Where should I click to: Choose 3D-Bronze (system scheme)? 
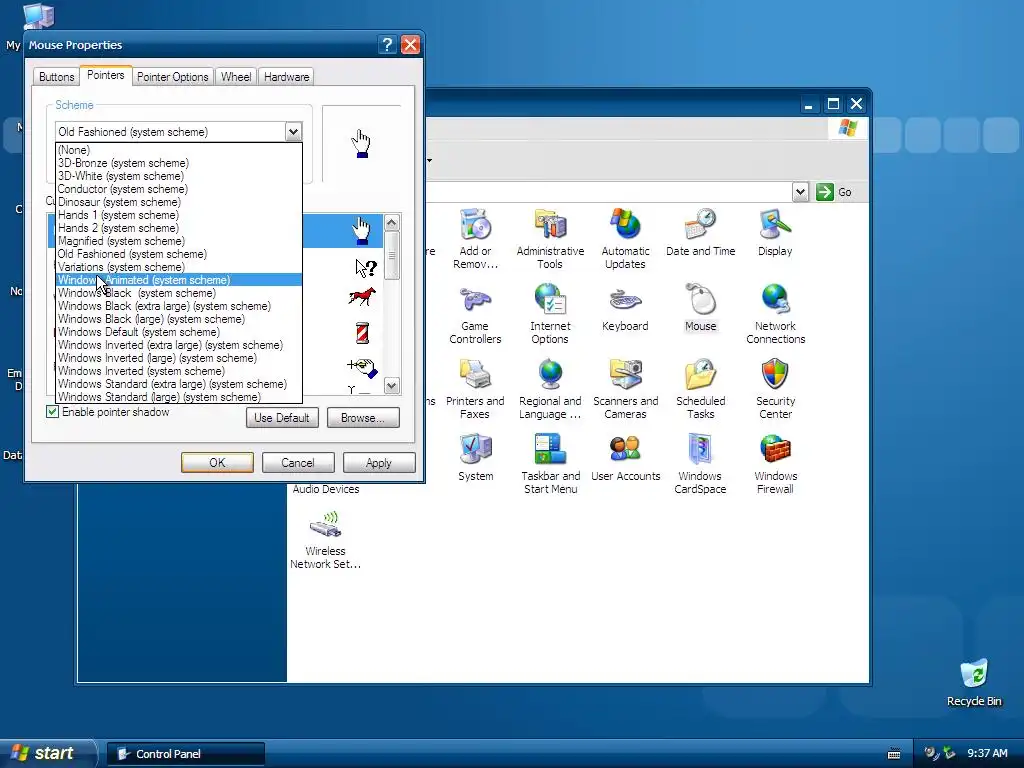(178, 163)
